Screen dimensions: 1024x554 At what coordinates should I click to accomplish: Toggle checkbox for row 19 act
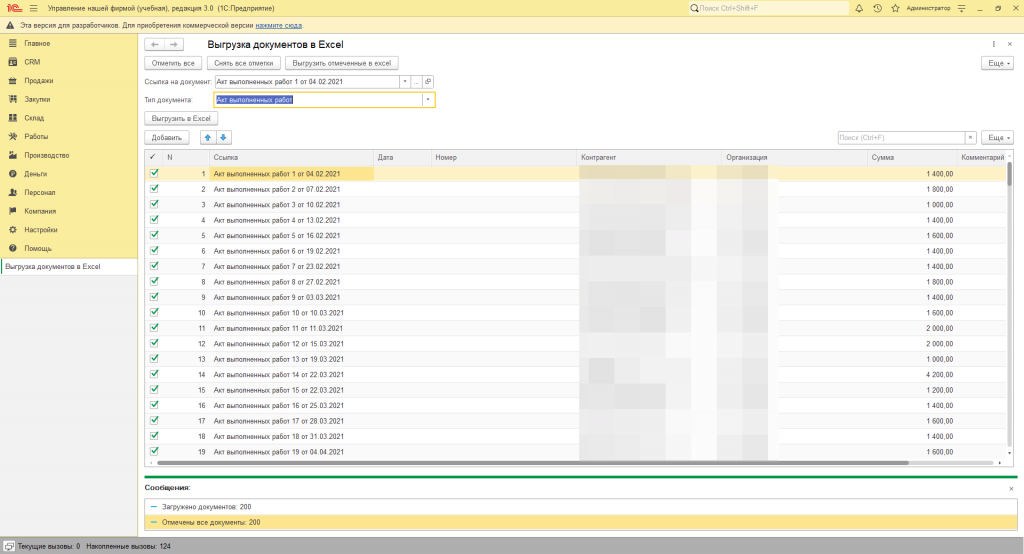click(154, 451)
